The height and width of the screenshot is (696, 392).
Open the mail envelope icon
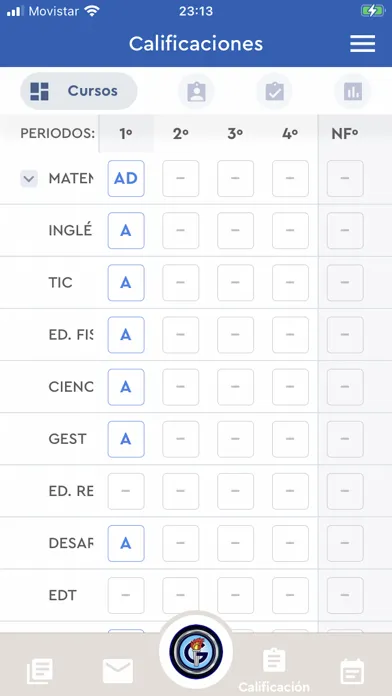click(x=118, y=671)
